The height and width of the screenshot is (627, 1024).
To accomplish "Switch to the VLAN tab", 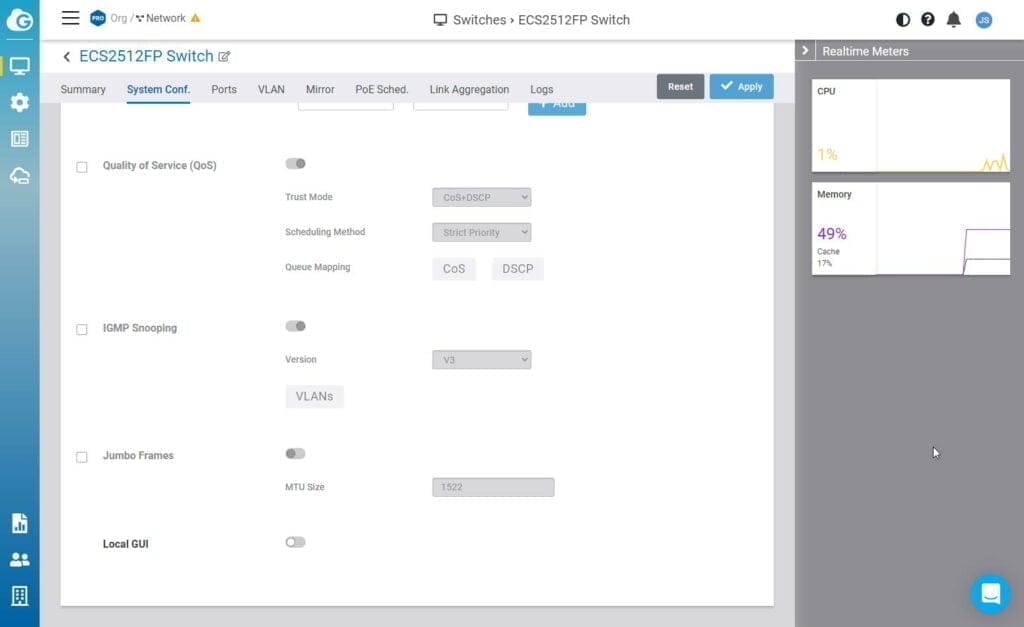I will (x=271, y=89).
